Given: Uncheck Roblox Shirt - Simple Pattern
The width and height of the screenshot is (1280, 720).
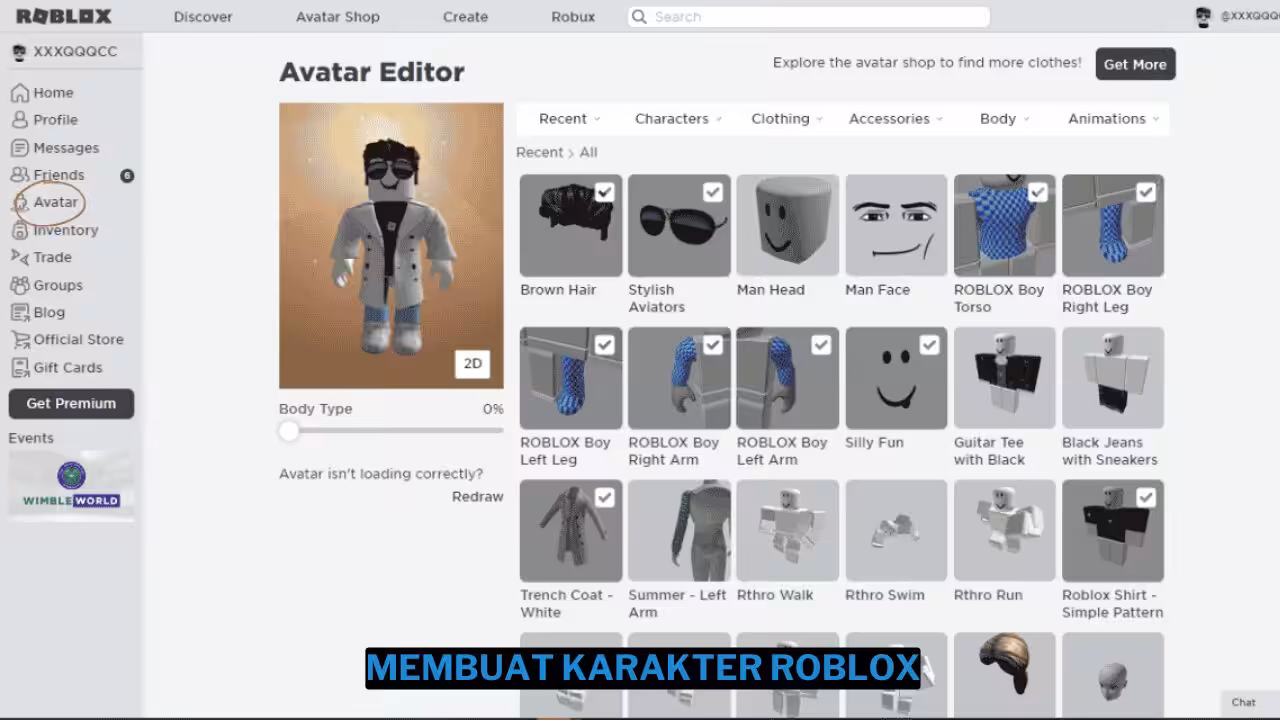Looking at the screenshot, I should coord(1146,497).
